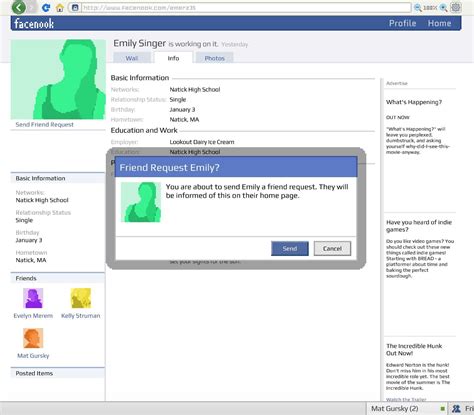Switch to the Wall tab
The width and height of the screenshot is (474, 415).
[x=132, y=58]
